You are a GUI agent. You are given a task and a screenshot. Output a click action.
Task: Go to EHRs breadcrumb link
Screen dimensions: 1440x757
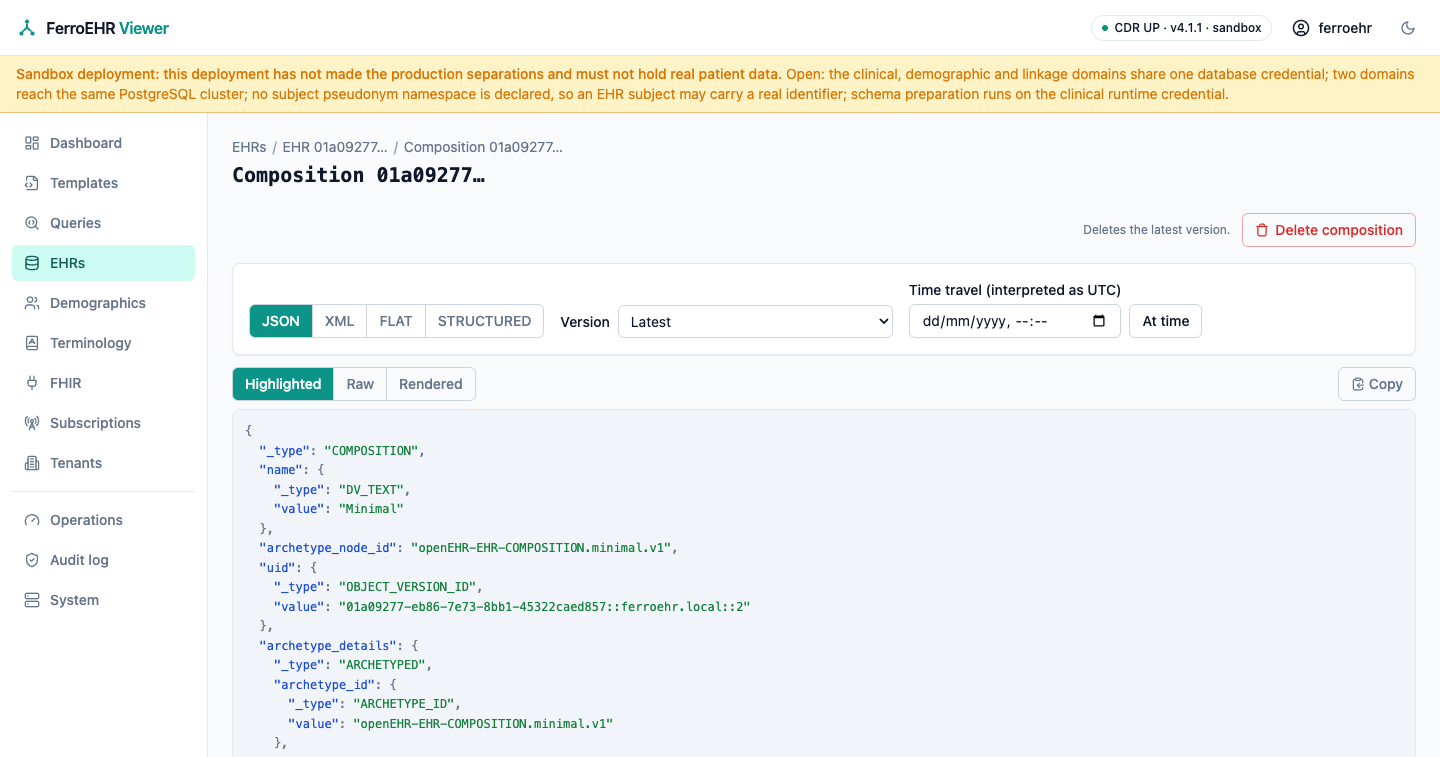249,147
